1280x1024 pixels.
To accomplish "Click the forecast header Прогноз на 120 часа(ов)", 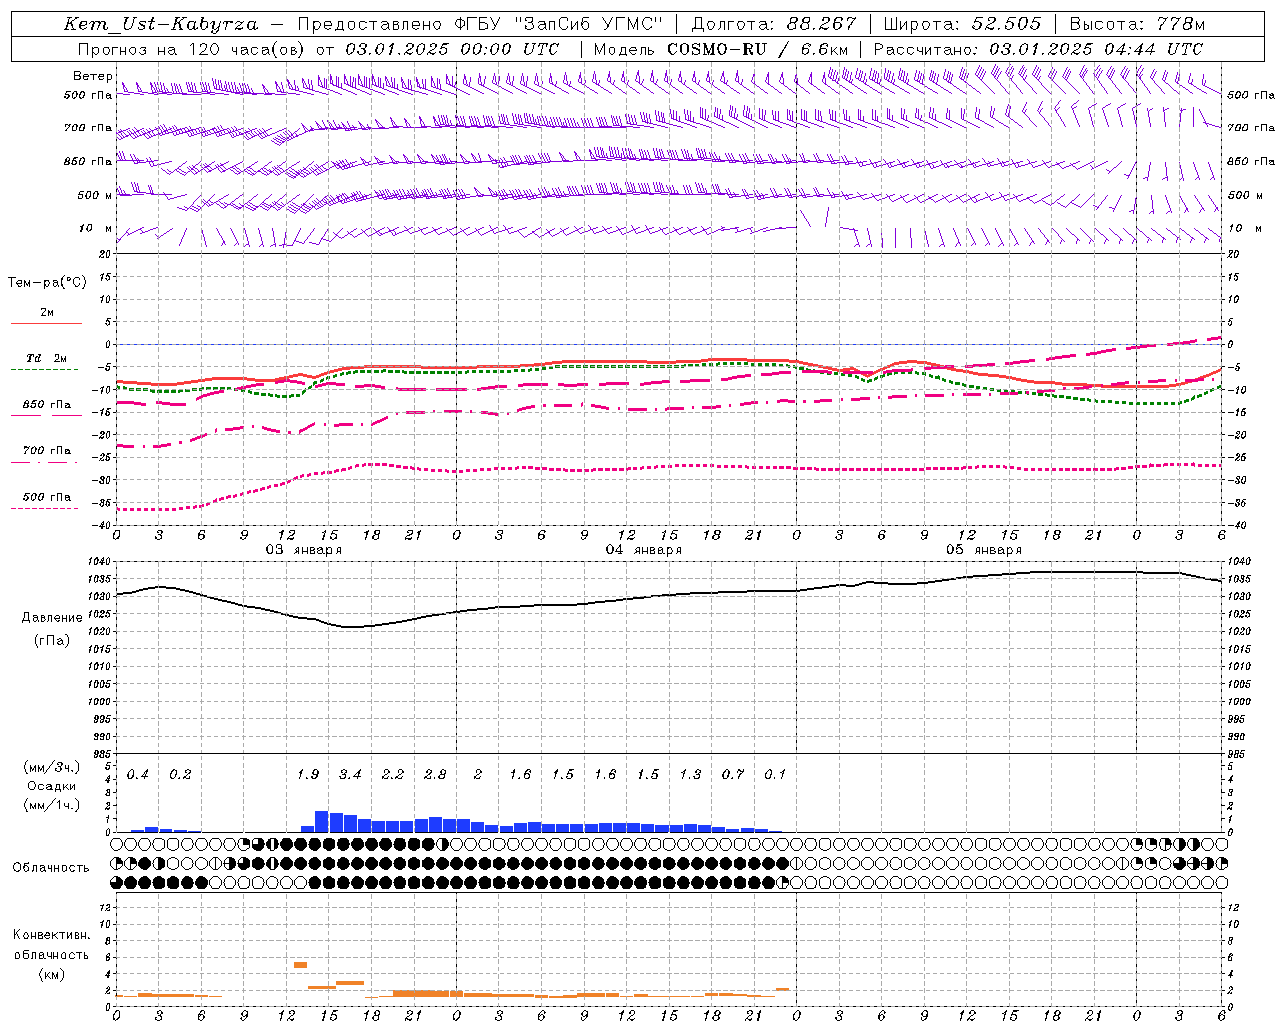I will pyautogui.click(x=192, y=49).
